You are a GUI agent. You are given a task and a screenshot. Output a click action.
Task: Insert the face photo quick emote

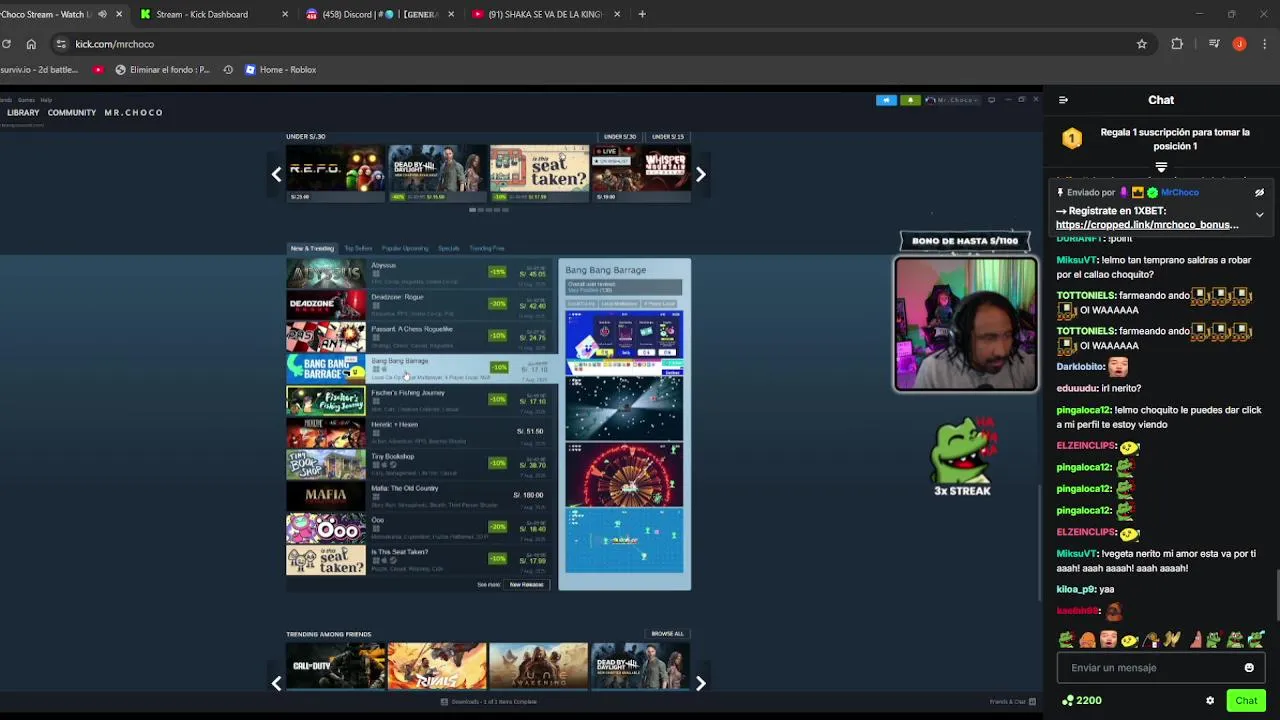[x=1108, y=640]
